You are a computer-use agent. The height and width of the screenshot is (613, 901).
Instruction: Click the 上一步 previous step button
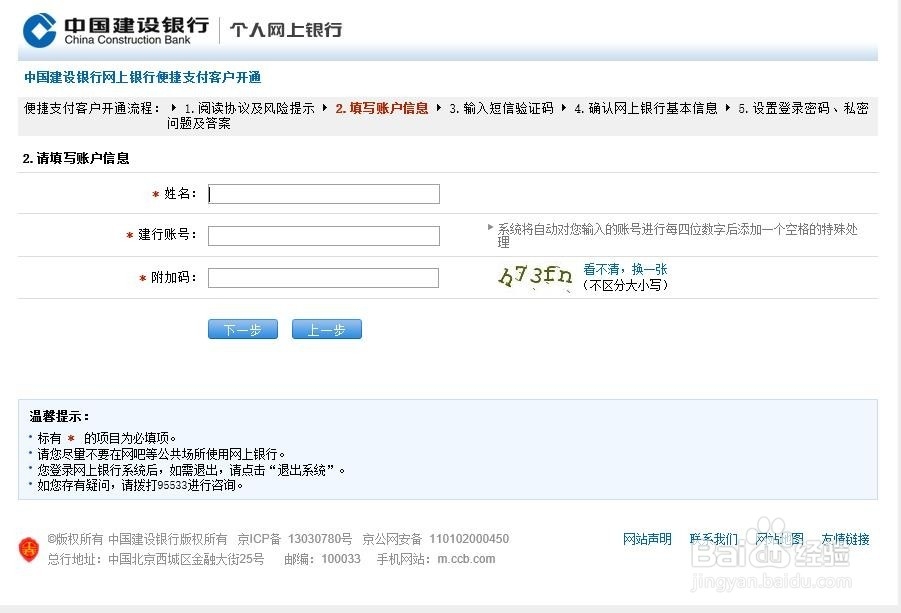(x=326, y=329)
